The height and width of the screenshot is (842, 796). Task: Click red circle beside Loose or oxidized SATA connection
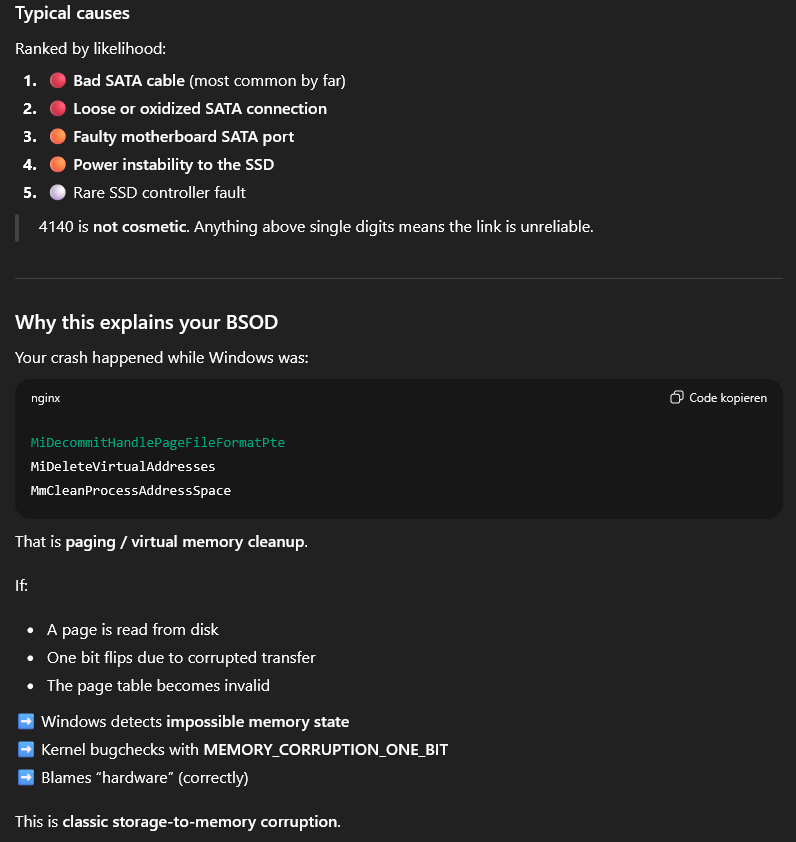coord(58,109)
